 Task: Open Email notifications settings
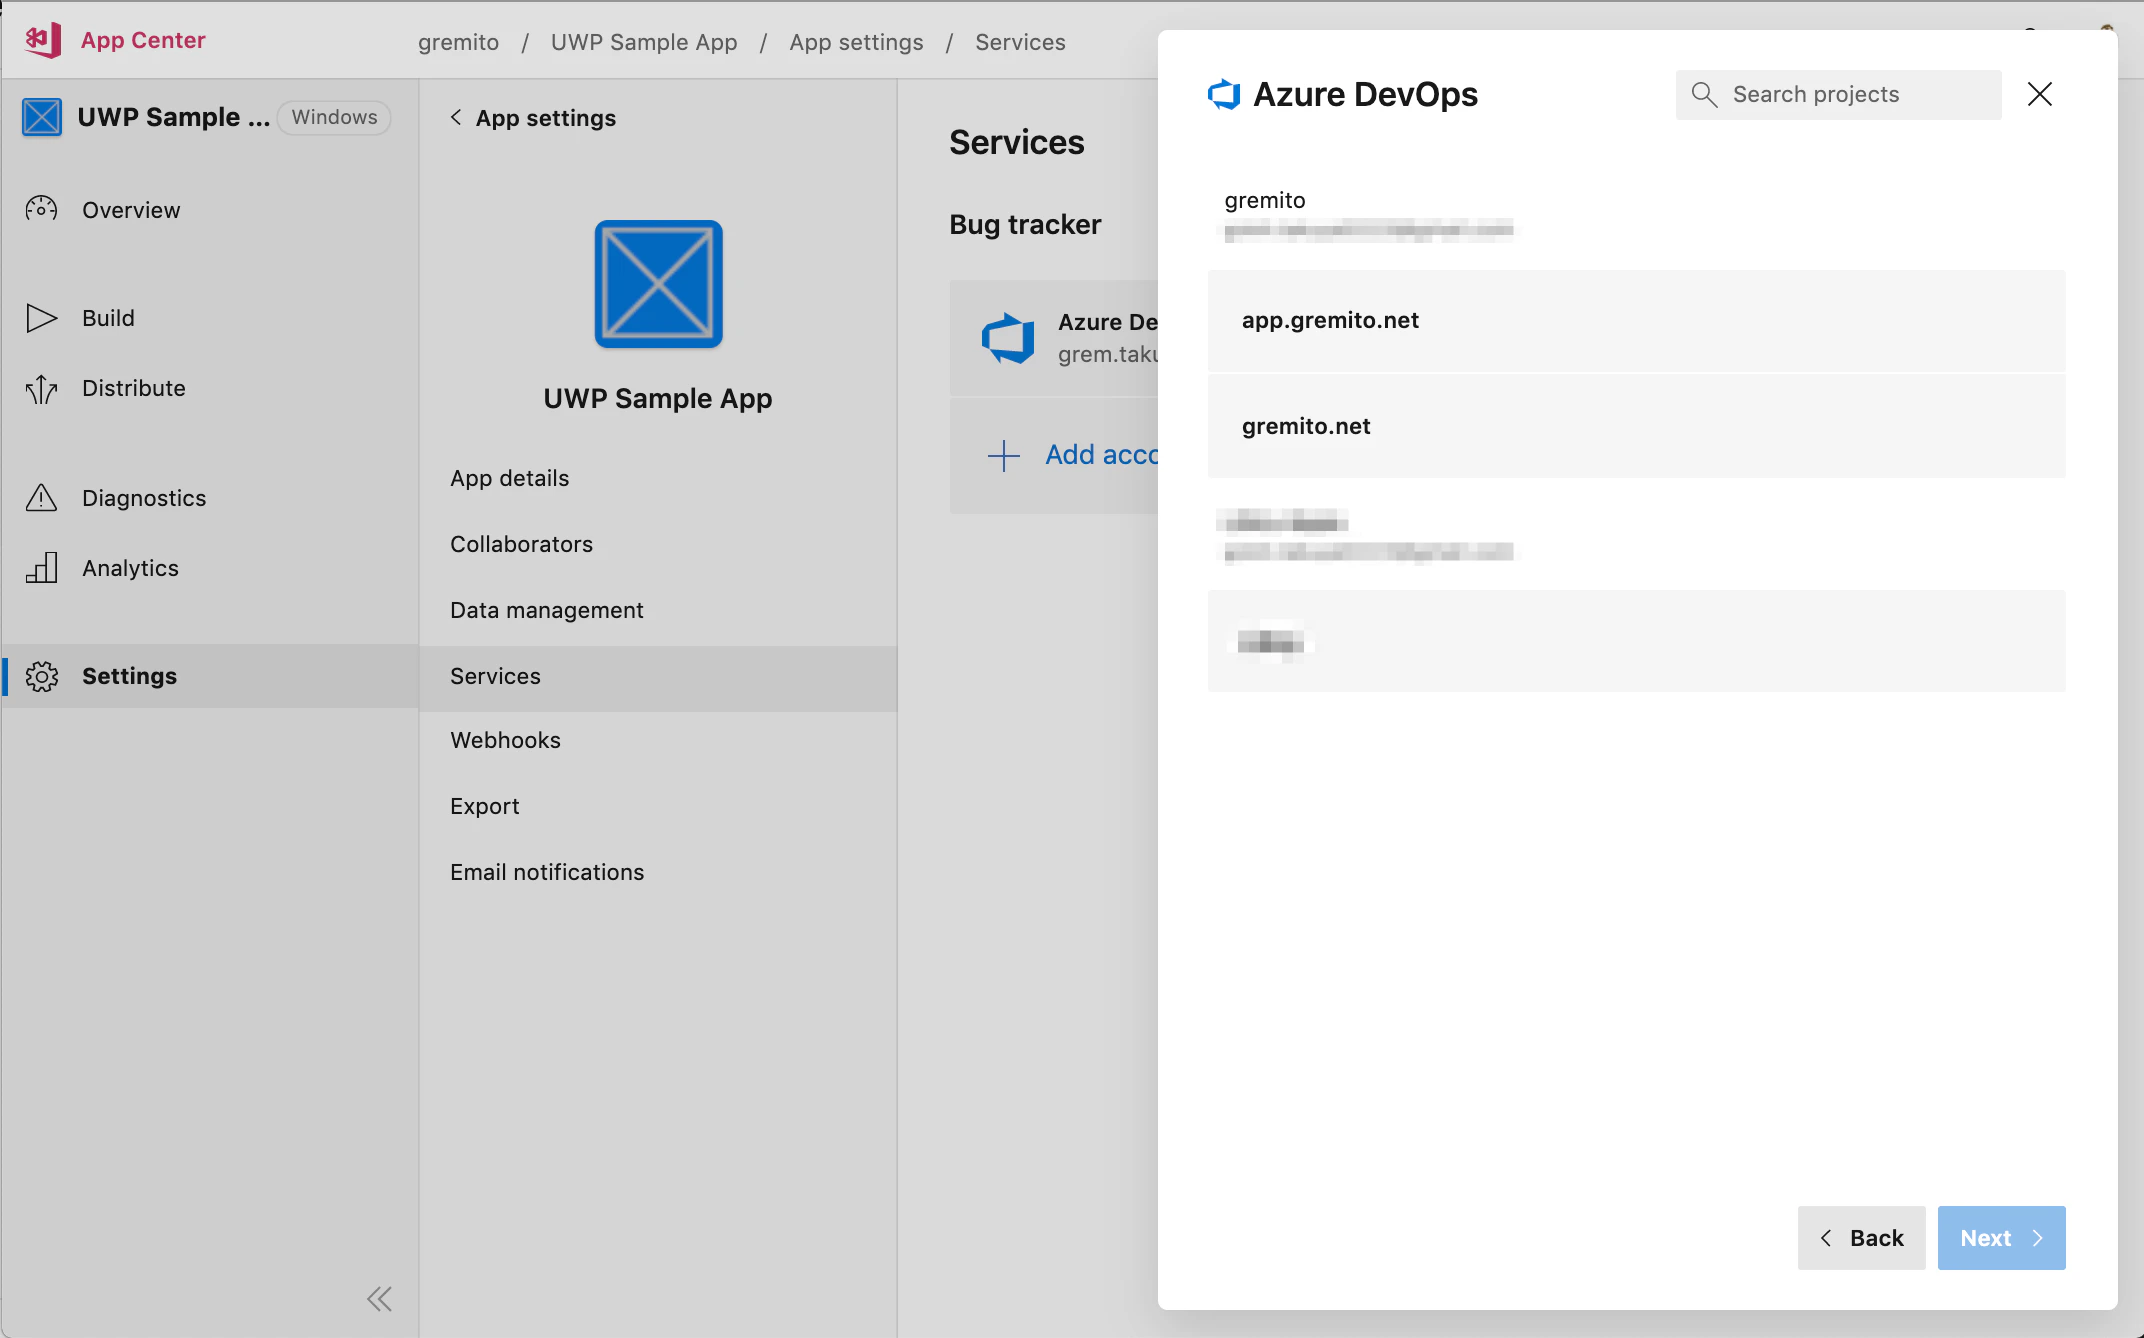pyautogui.click(x=547, y=872)
